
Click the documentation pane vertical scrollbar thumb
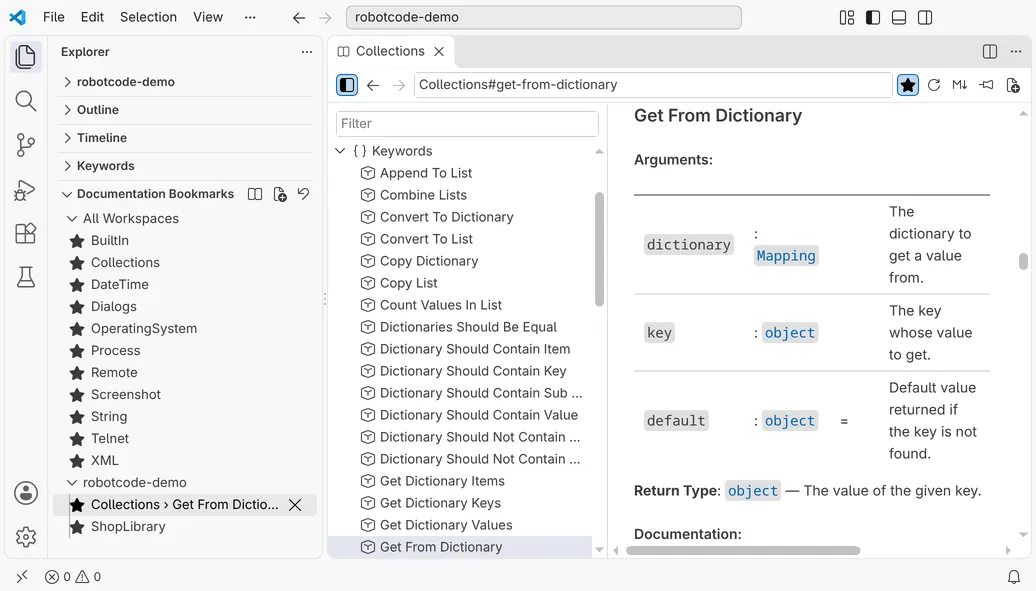click(1023, 262)
